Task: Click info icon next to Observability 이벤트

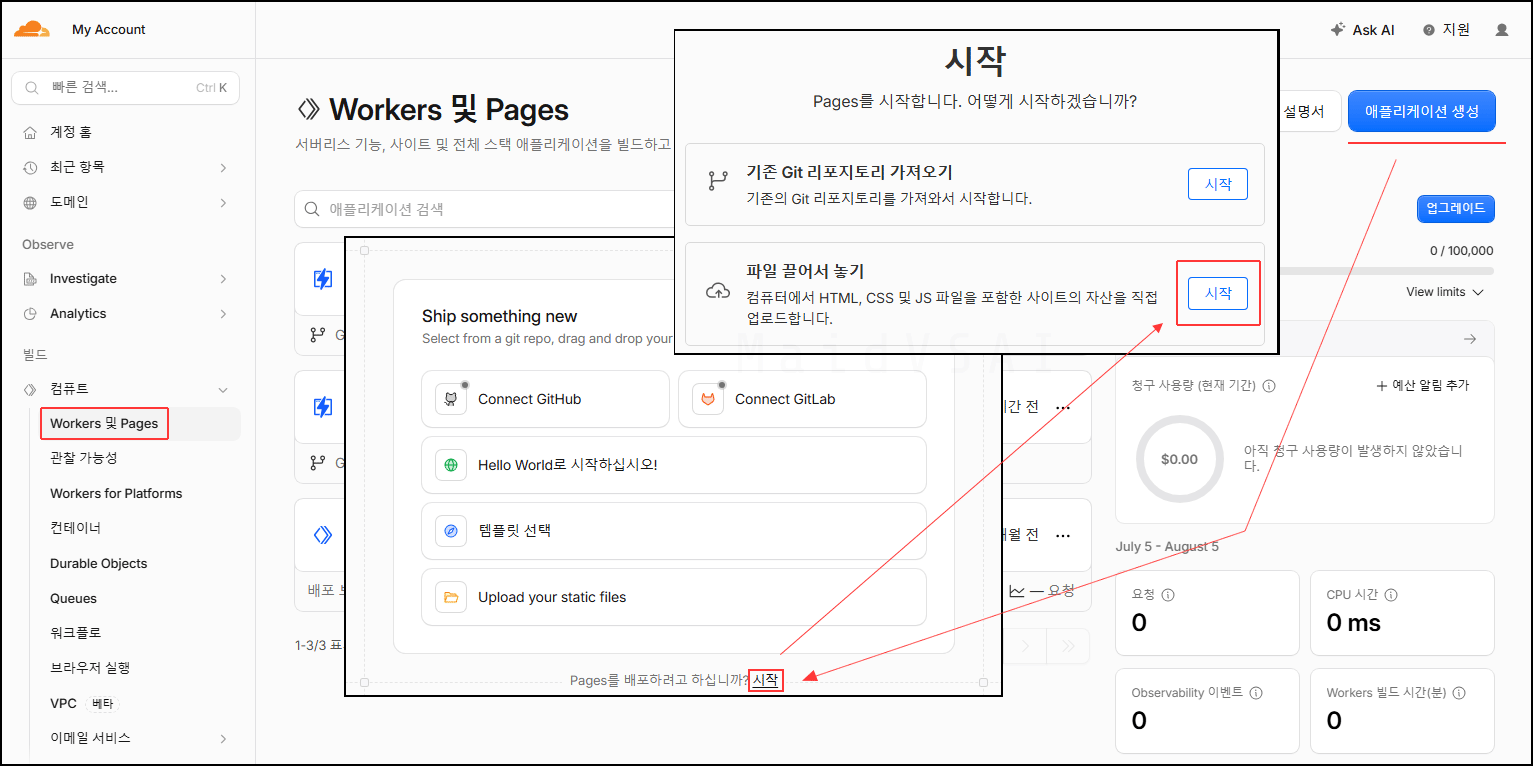Action: (x=1256, y=693)
